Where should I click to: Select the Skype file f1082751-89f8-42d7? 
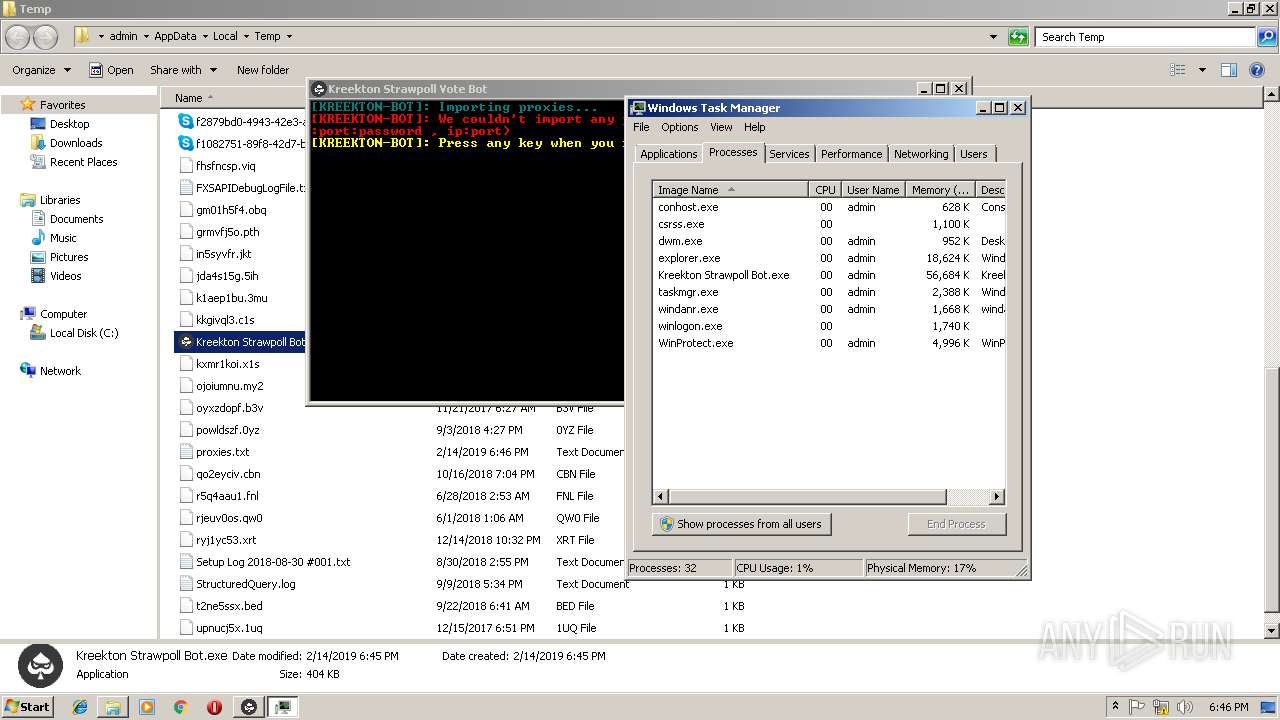coord(242,143)
